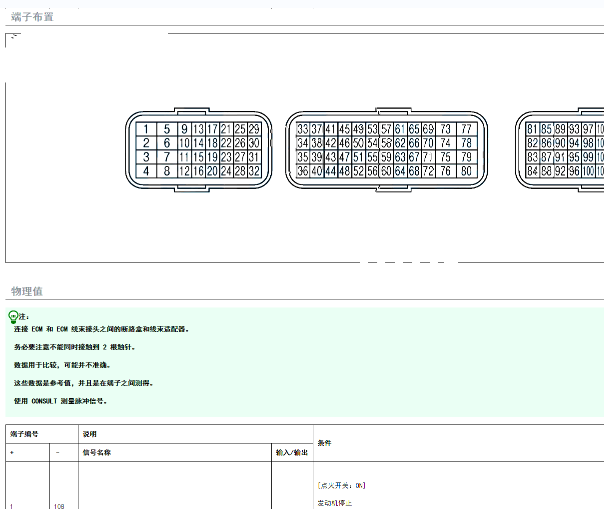
Task: Click terminal 5 in the connector diagram
Action: click(167, 129)
